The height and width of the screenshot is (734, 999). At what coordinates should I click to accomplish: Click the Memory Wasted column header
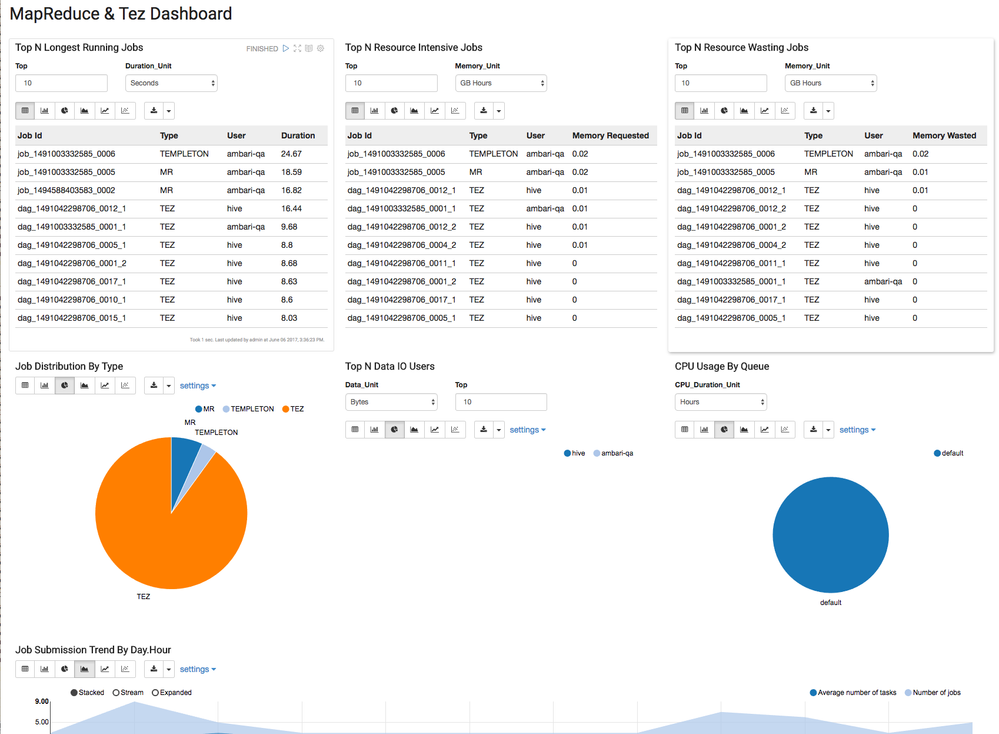point(944,136)
